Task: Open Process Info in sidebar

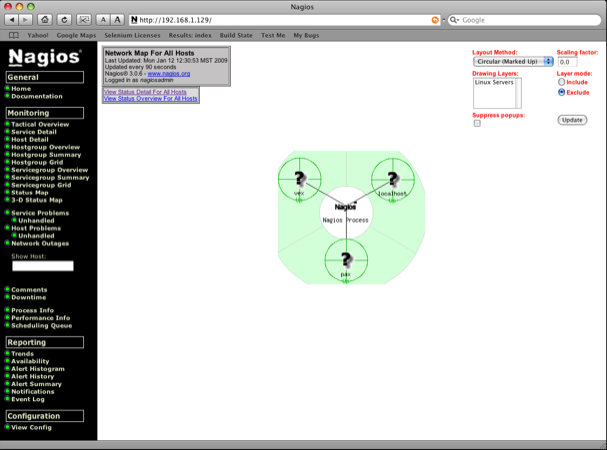Action: 33,310
